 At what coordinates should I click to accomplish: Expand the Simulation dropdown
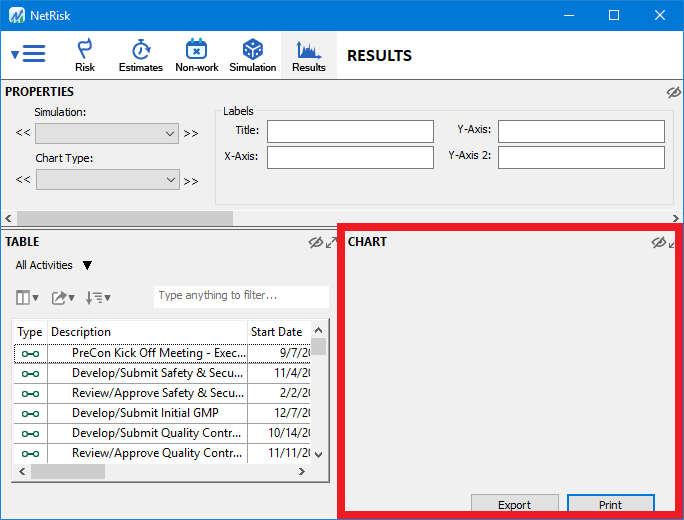pos(107,133)
